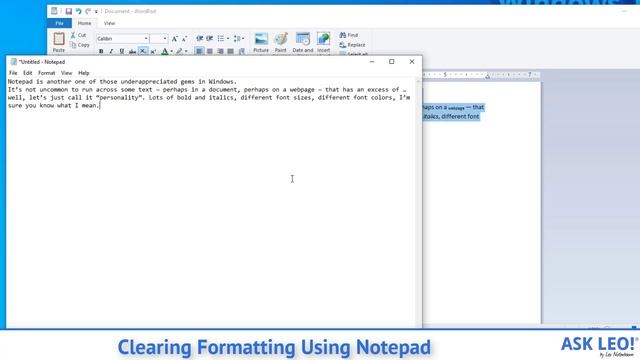This screenshot has height=360, width=640.
Task: Click the word "underappreciated" in Notepad
Action: [149, 82]
